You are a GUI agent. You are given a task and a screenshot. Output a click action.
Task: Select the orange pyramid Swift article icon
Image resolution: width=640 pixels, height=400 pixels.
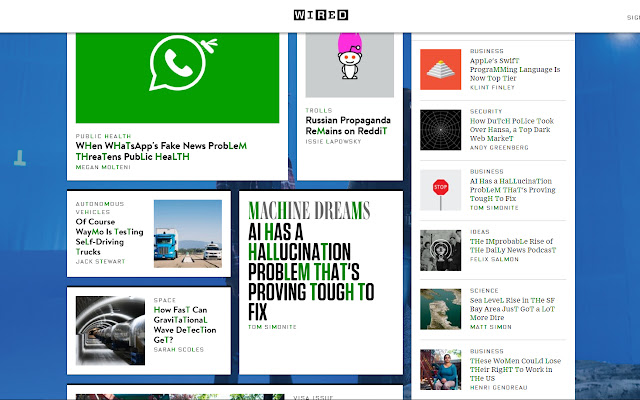(440, 69)
